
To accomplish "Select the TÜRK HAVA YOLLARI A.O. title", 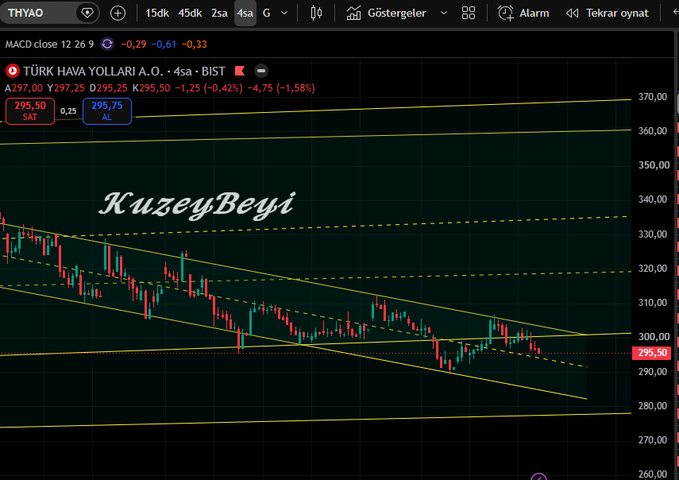I will pyautogui.click(x=93, y=71).
